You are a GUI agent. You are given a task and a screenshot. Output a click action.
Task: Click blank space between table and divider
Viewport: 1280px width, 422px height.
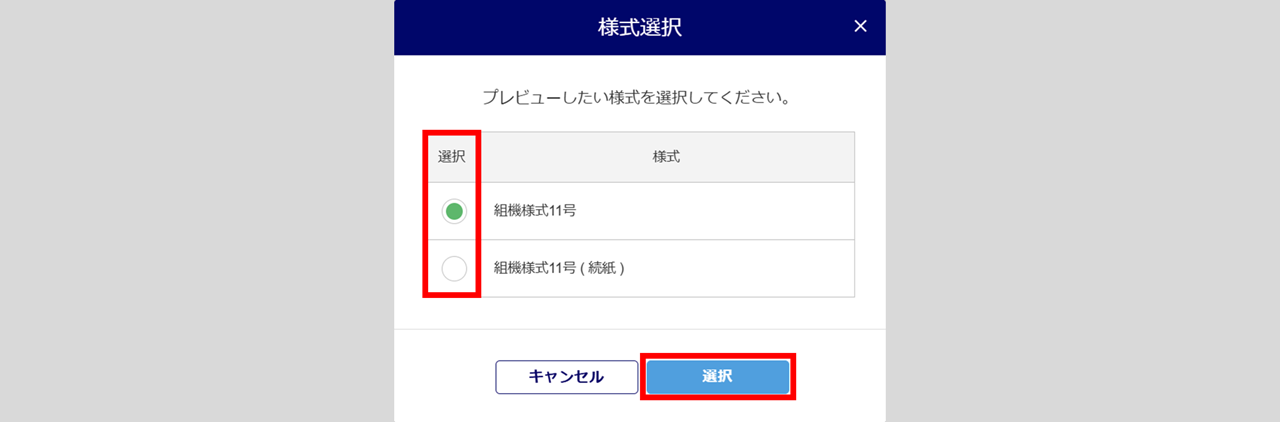(640, 313)
